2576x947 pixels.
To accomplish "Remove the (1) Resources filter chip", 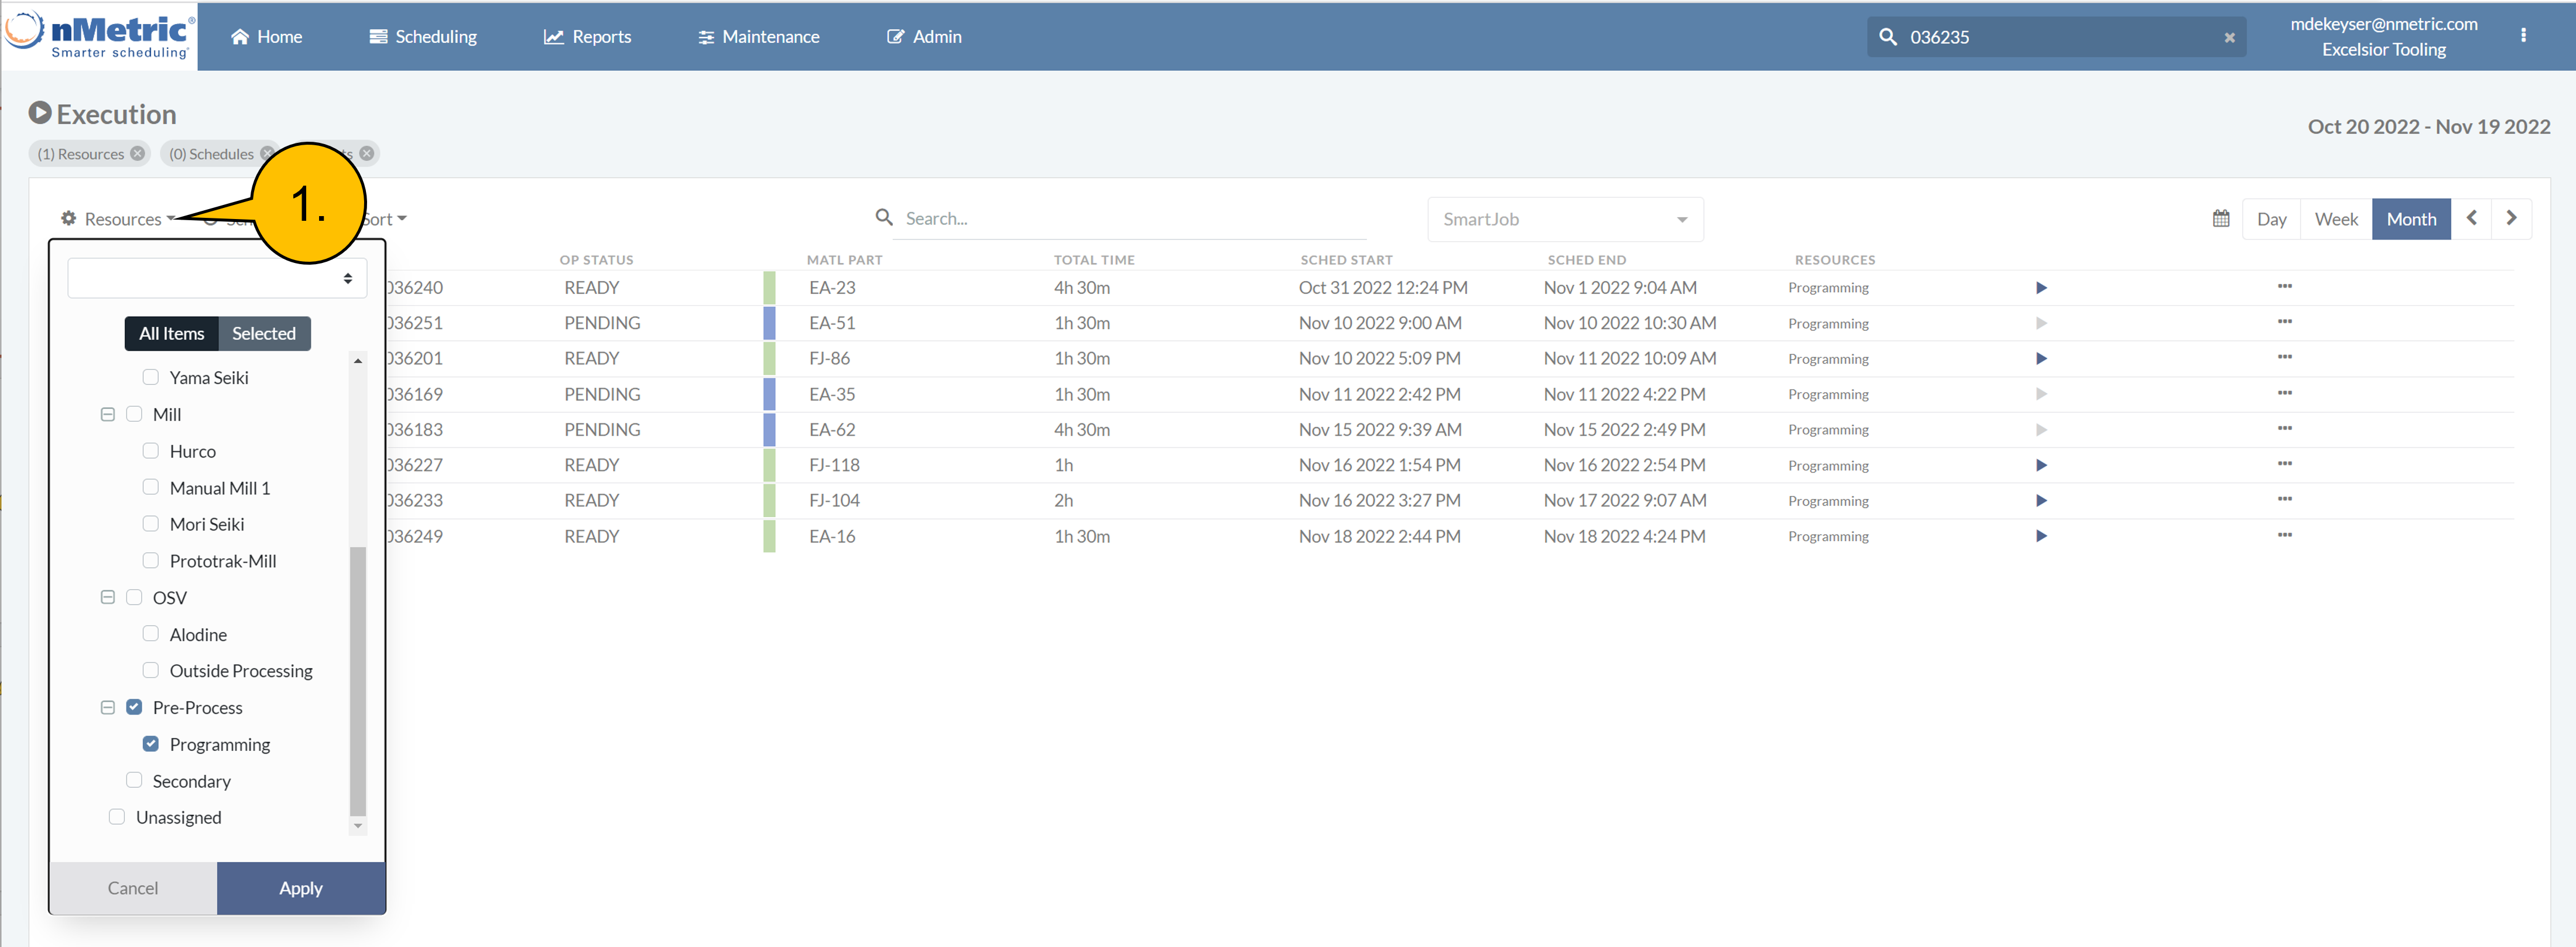I will tap(138, 153).
